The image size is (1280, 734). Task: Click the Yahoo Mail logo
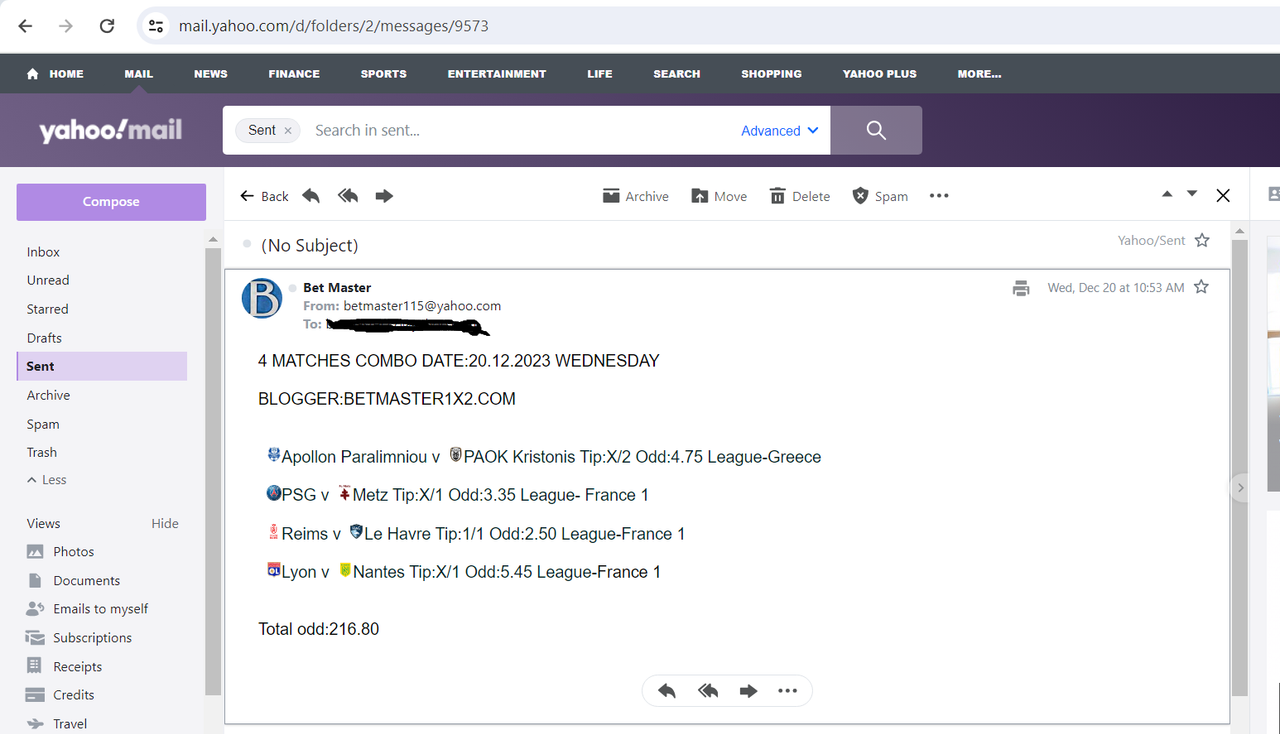(110, 130)
